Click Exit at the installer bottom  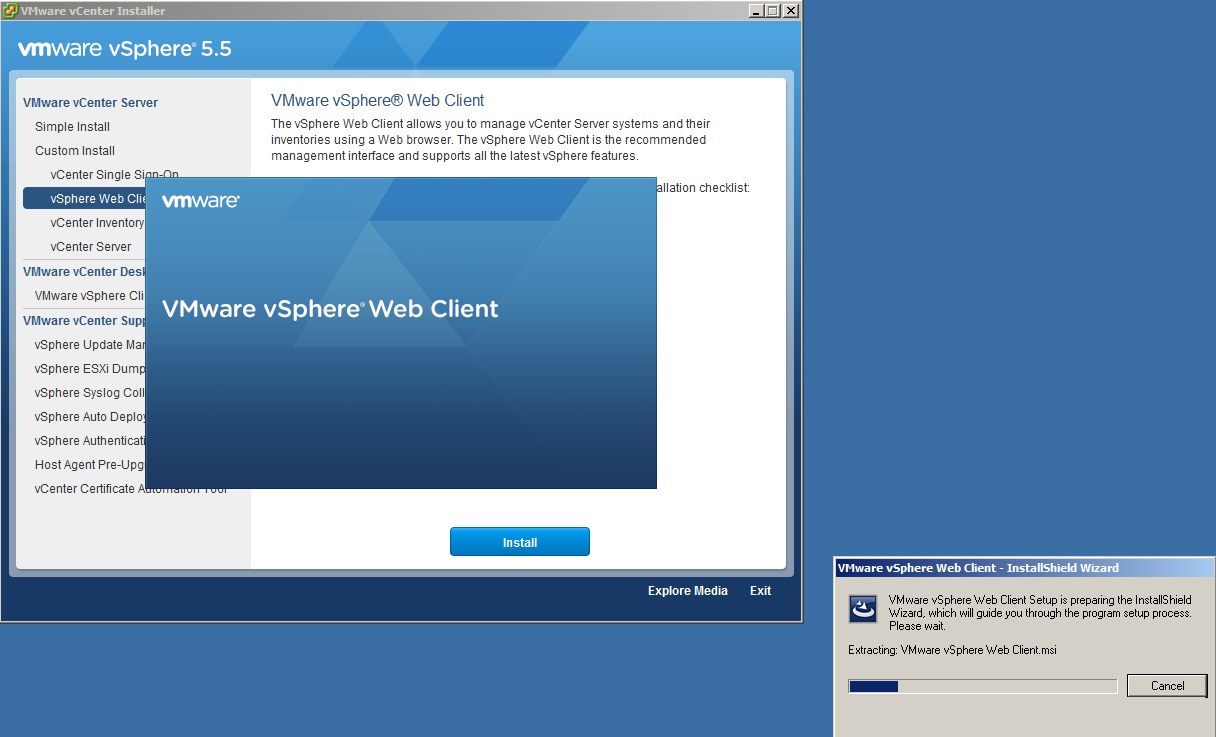[760, 591]
